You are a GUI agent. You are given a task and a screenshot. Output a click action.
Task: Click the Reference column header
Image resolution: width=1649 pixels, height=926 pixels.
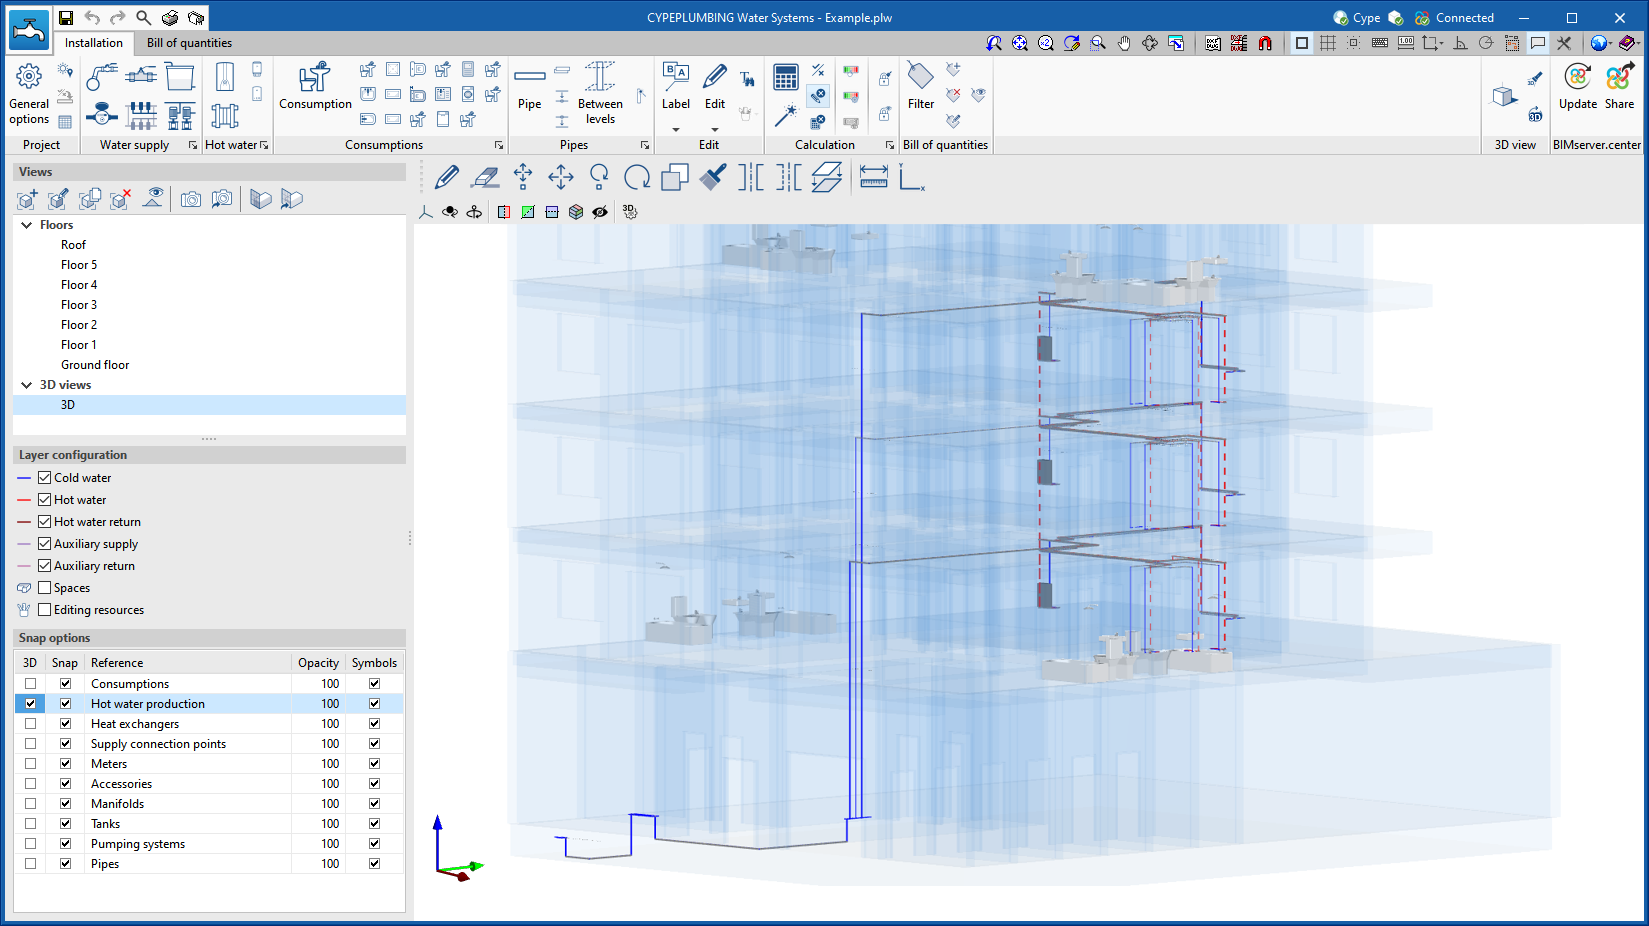click(x=188, y=663)
